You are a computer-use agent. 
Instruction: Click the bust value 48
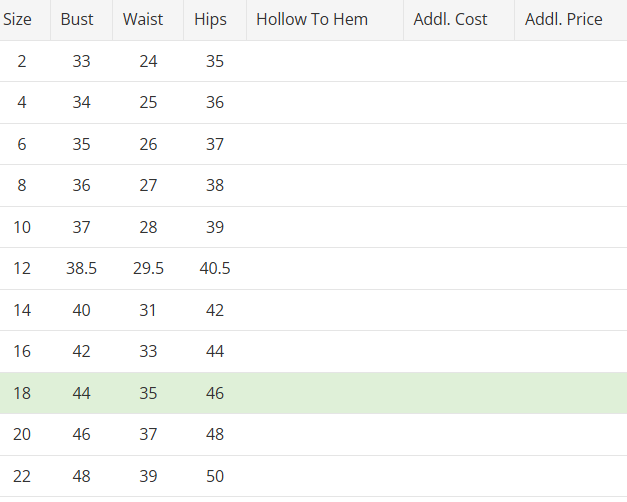81,477
